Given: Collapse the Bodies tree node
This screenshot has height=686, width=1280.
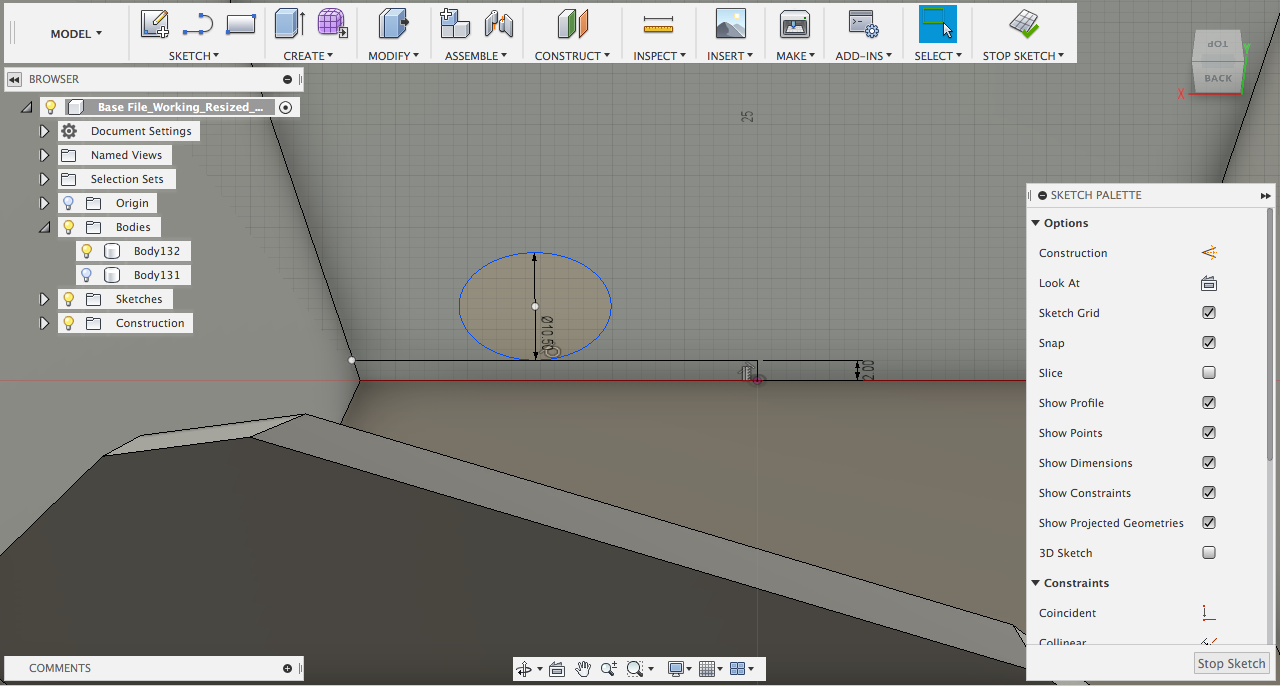Looking at the screenshot, I should (44, 227).
